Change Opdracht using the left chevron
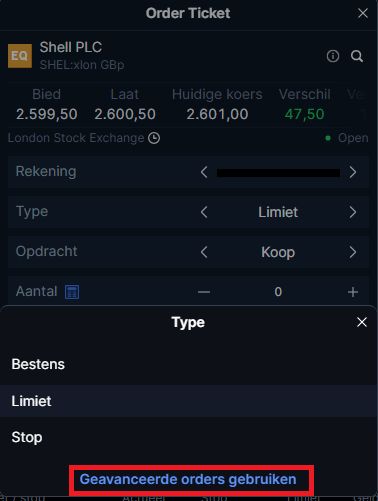Viewport: 378px width, 501px height. point(204,252)
